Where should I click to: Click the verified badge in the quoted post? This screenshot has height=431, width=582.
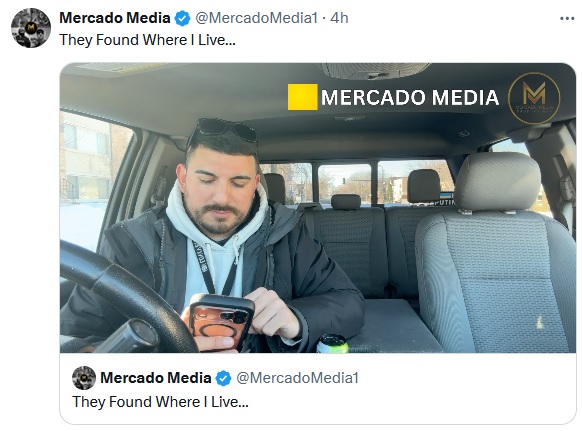(x=223, y=378)
